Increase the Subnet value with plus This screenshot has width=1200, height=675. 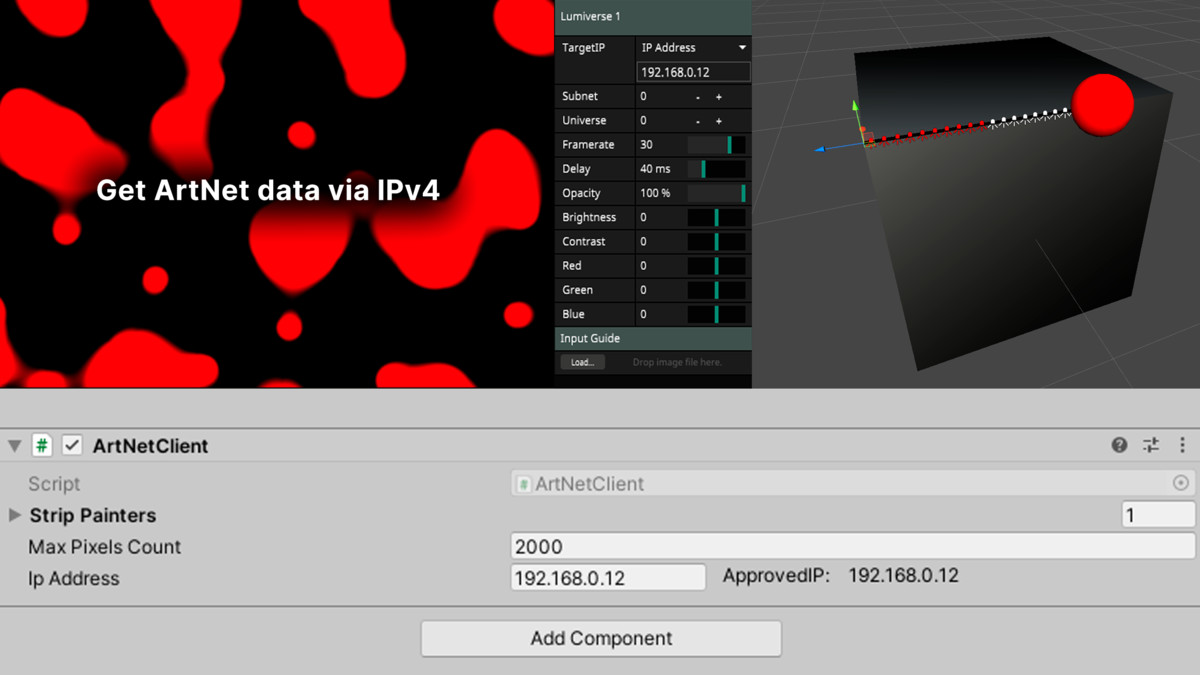point(718,97)
